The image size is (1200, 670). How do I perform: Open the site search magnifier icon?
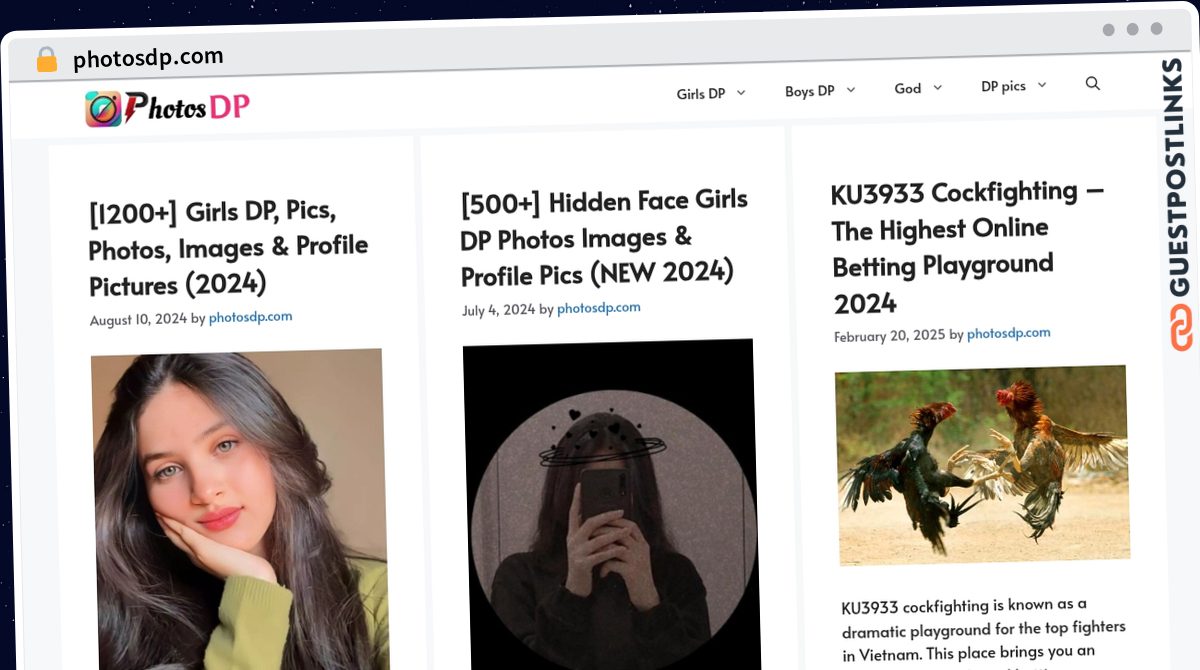[1093, 84]
